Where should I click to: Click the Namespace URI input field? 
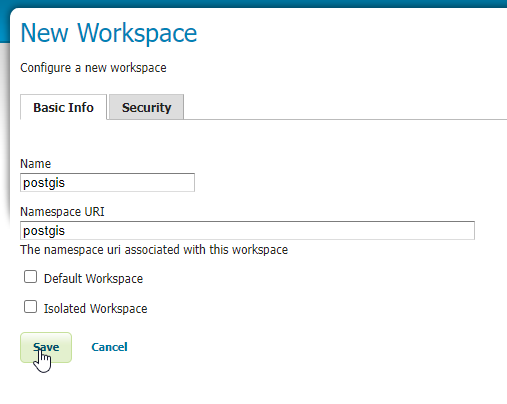point(247,230)
